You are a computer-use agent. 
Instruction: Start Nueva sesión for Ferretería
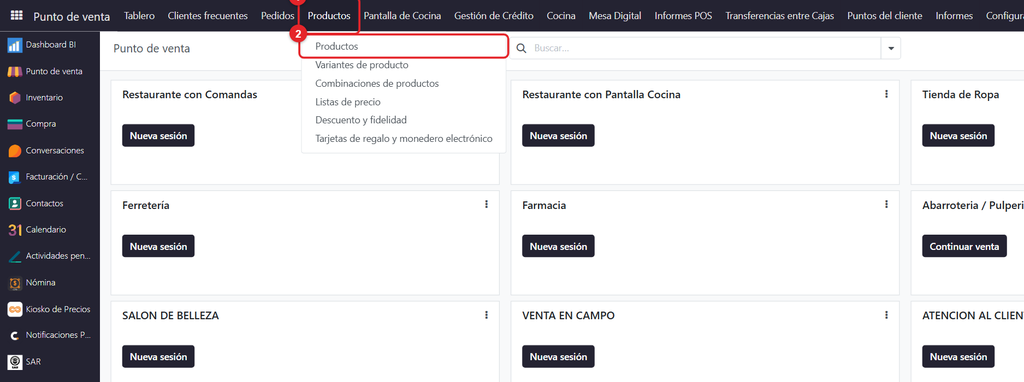158,246
